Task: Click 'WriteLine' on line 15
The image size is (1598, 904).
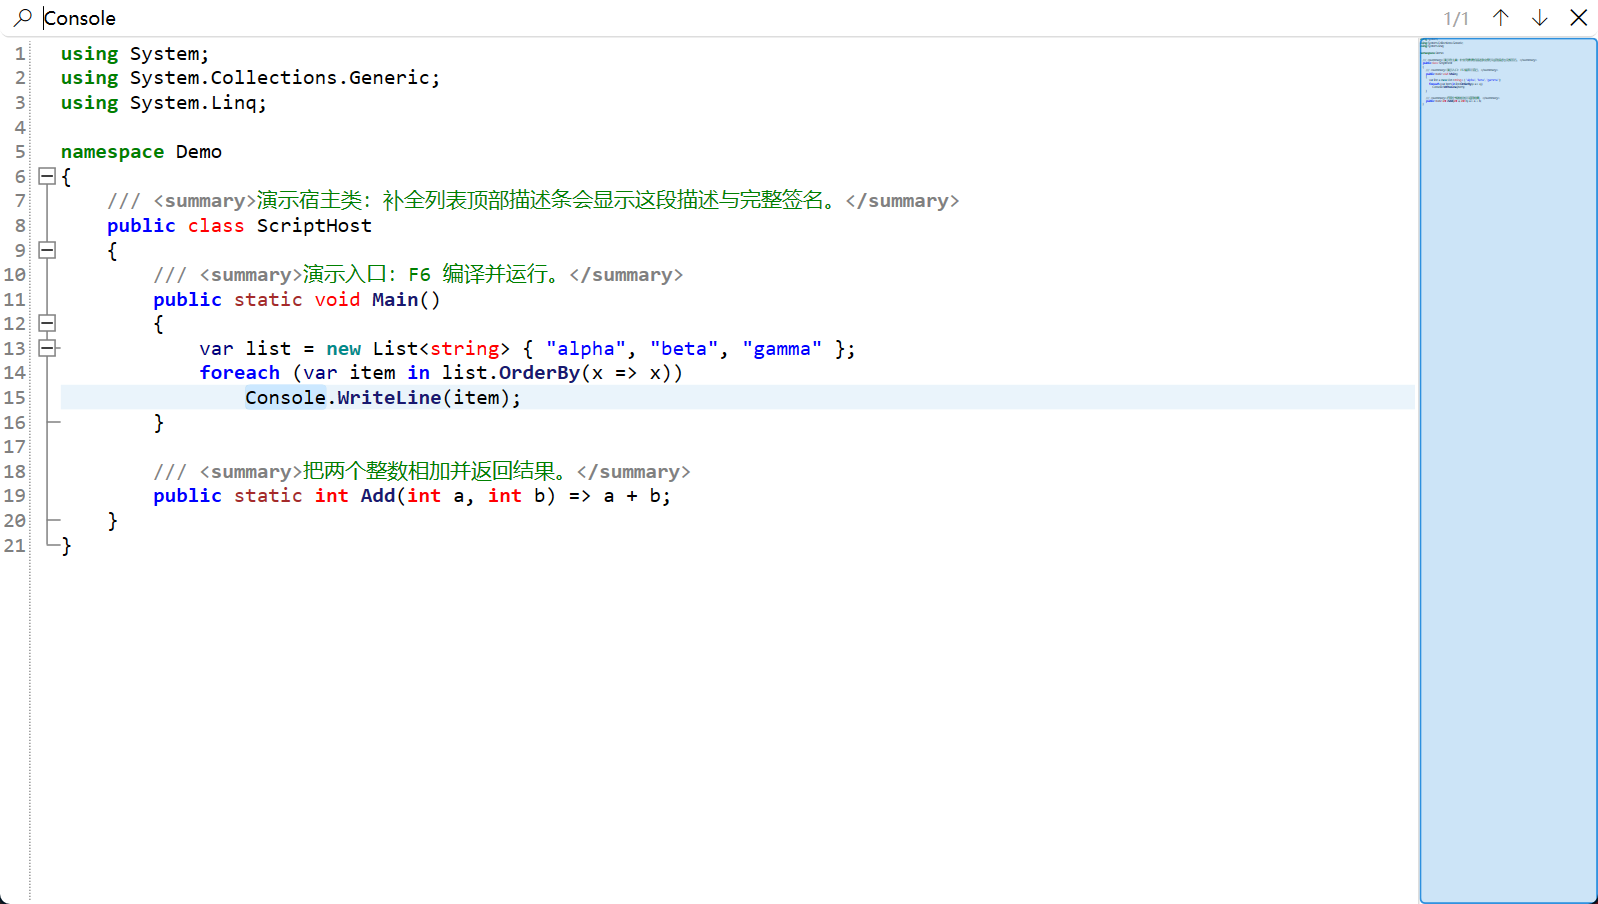Action: (x=389, y=397)
